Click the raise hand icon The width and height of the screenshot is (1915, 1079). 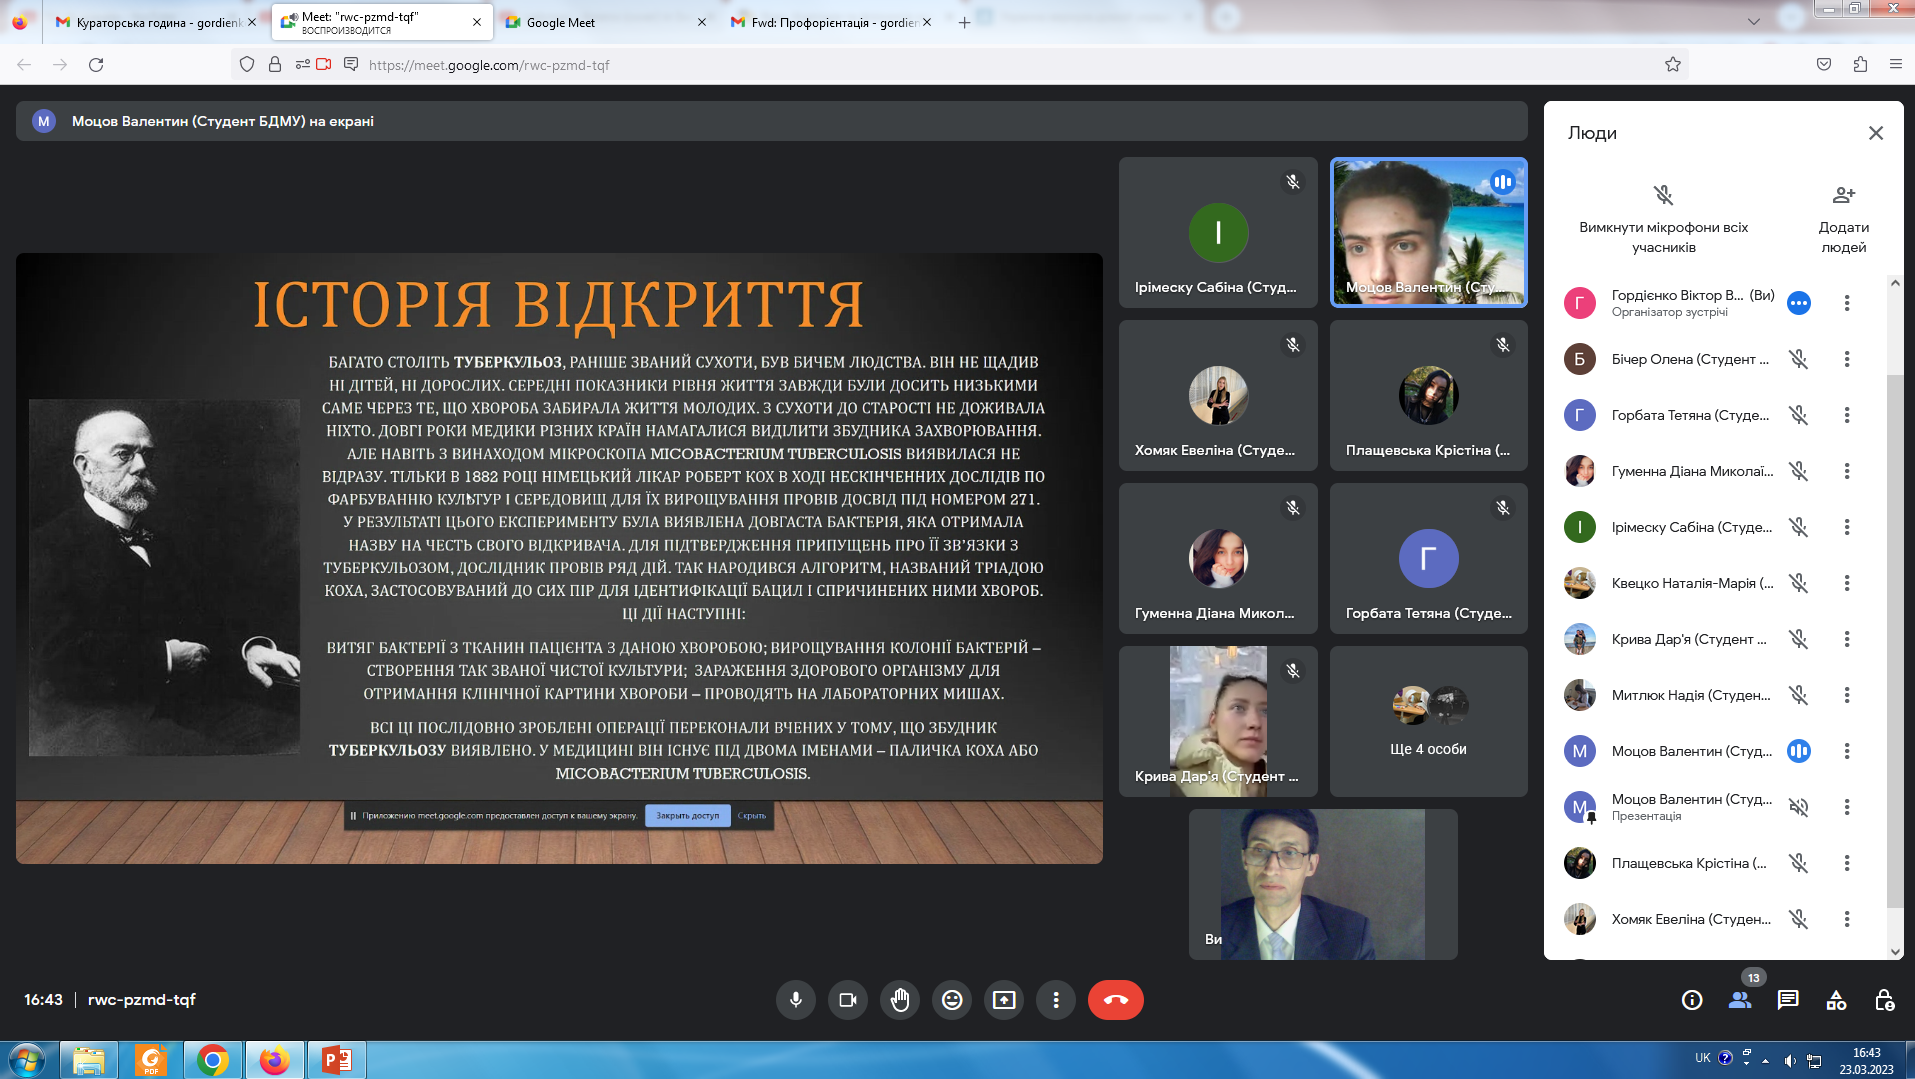coord(900,1000)
